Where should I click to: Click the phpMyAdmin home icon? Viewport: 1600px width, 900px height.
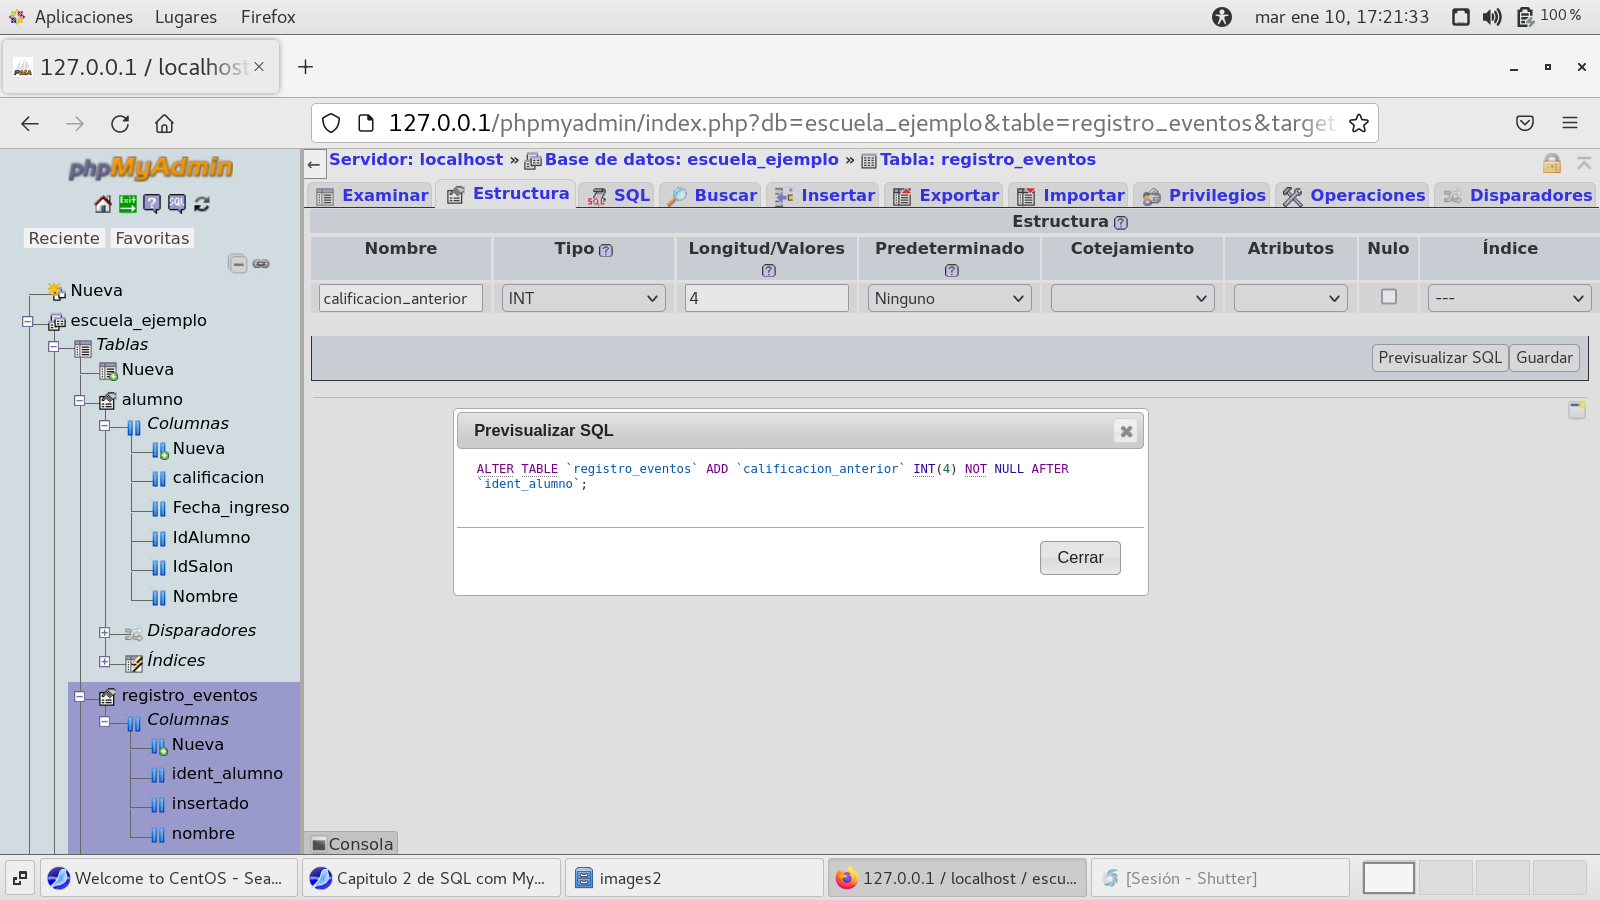click(103, 204)
